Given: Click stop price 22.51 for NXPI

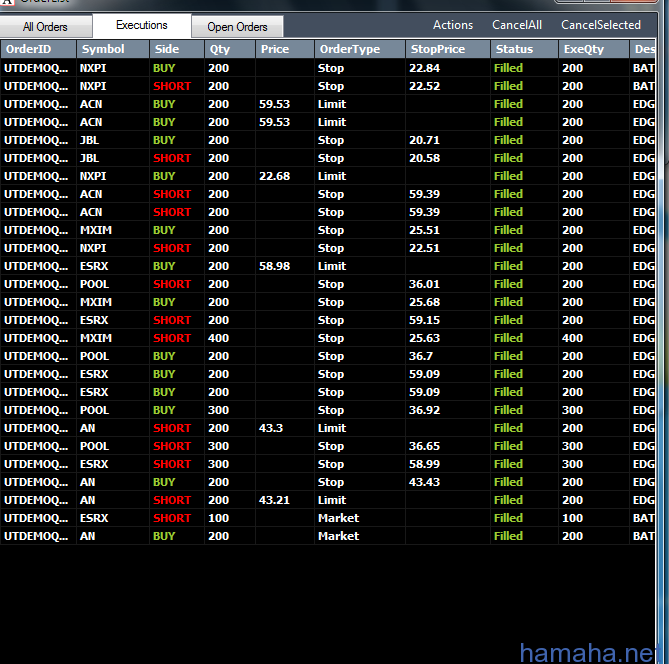Looking at the screenshot, I should [448, 248].
